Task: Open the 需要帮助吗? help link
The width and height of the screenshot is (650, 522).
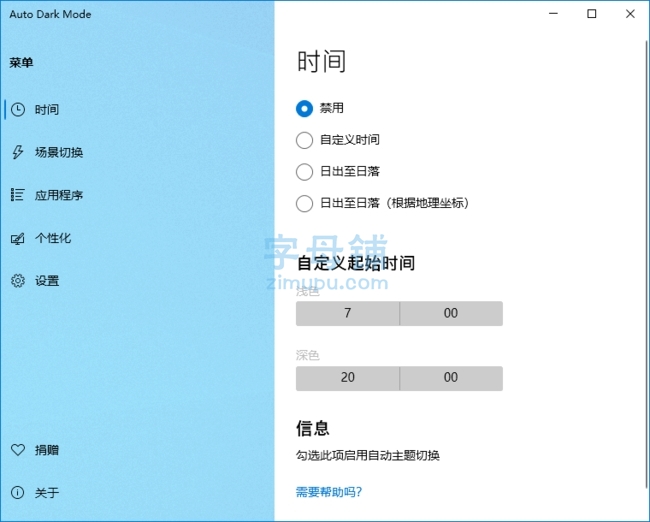Action: (x=329, y=492)
